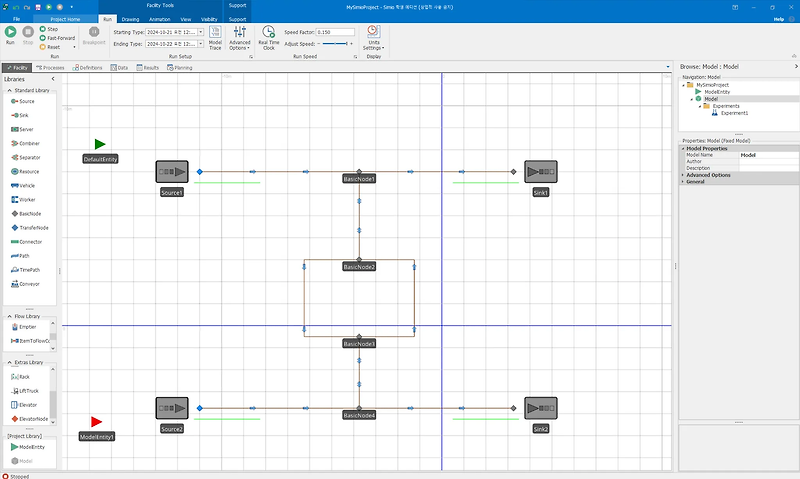Viewport: 800px width, 479px height.
Task: Click Step in the Run group
Action: [49, 29]
